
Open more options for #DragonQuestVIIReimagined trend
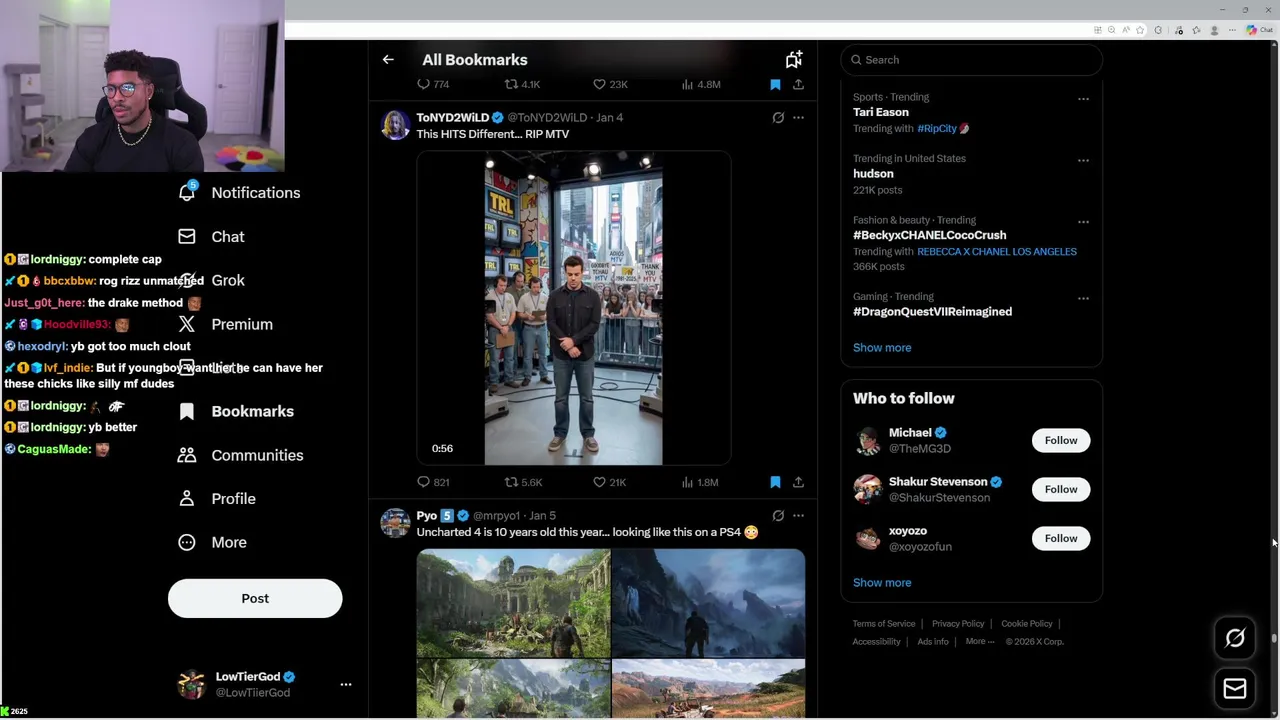coord(1083,298)
